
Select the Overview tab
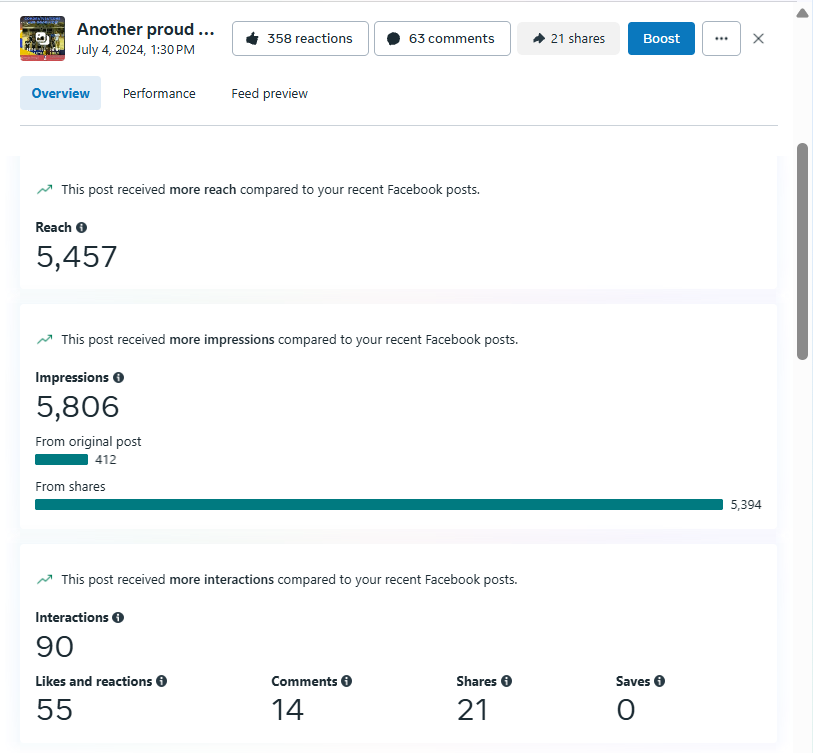coord(60,94)
